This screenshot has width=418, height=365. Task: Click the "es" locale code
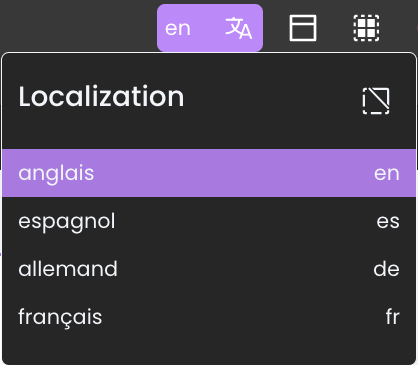[x=388, y=221]
